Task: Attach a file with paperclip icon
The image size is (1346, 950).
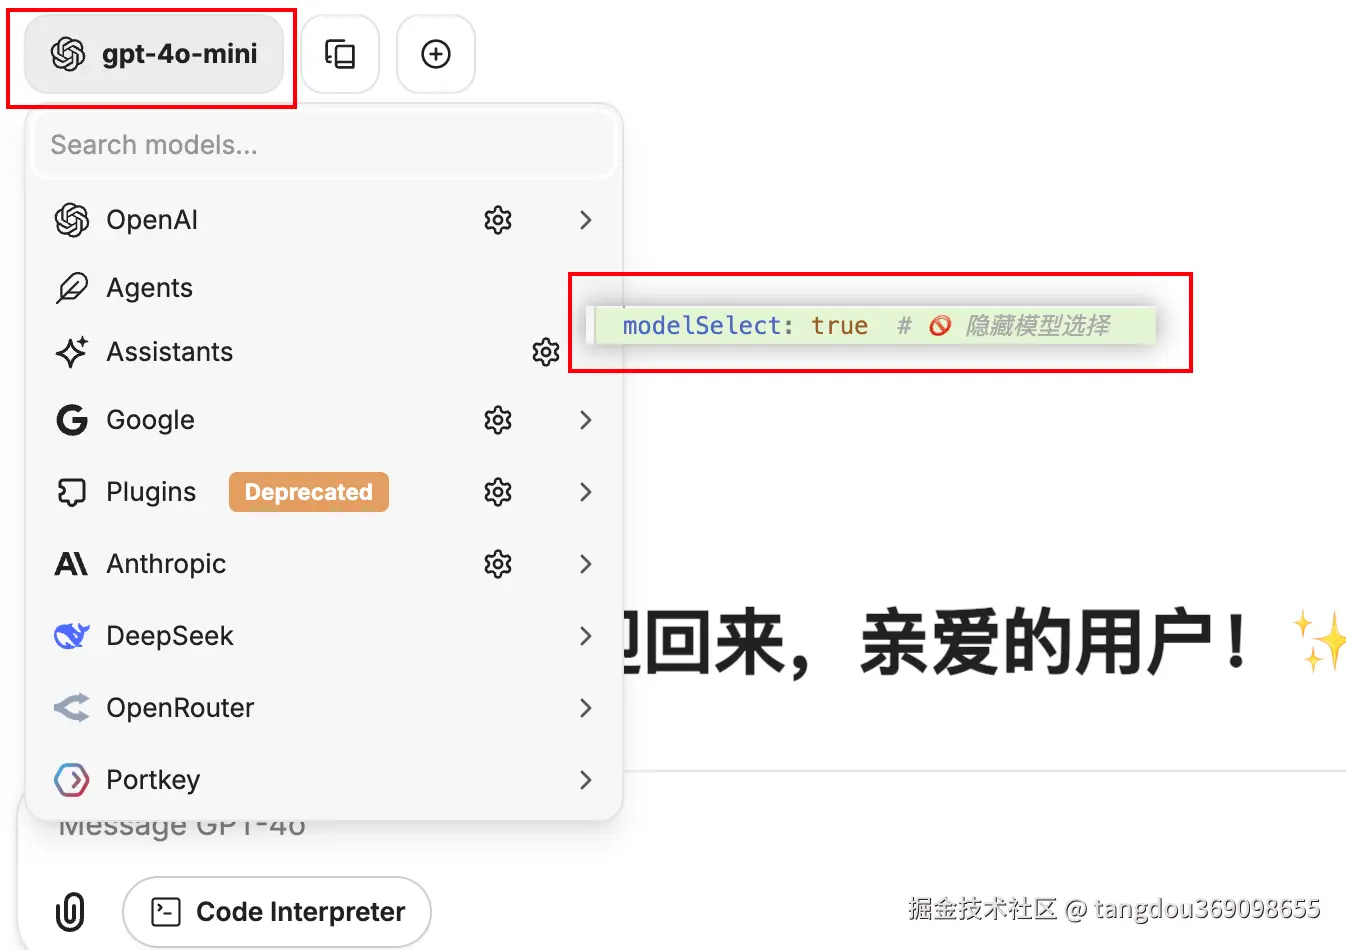Action: coord(70,912)
